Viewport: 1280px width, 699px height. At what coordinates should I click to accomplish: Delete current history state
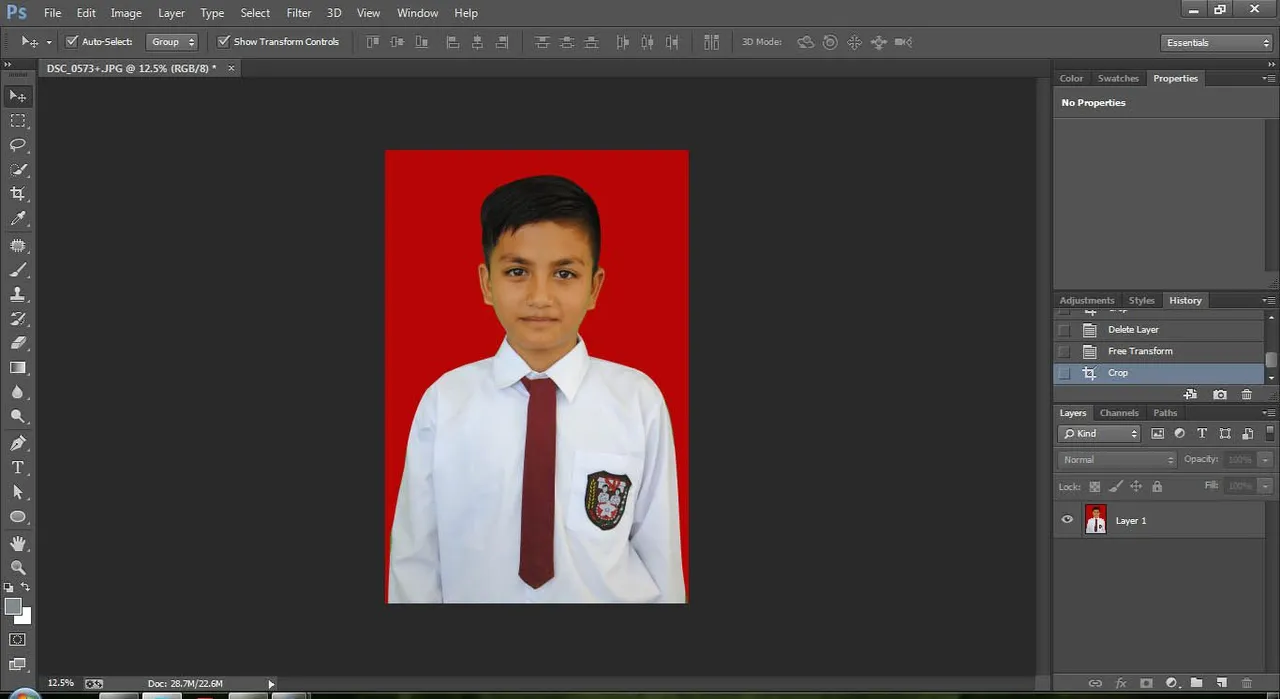coord(1246,395)
